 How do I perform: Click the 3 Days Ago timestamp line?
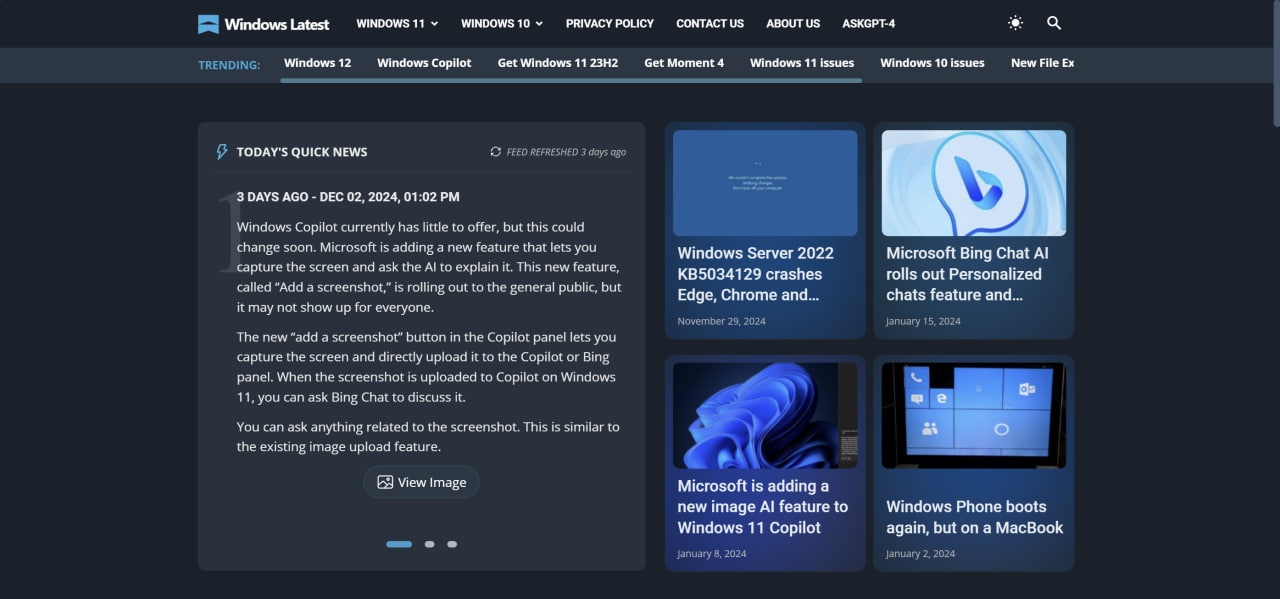coord(348,197)
